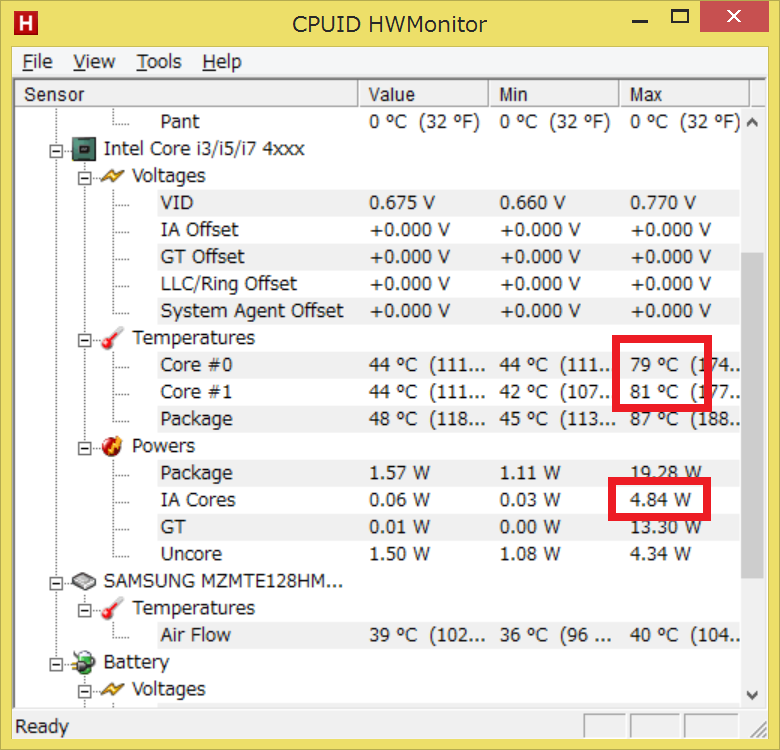
Task: Select the IA Offset row
Action: click(449, 229)
